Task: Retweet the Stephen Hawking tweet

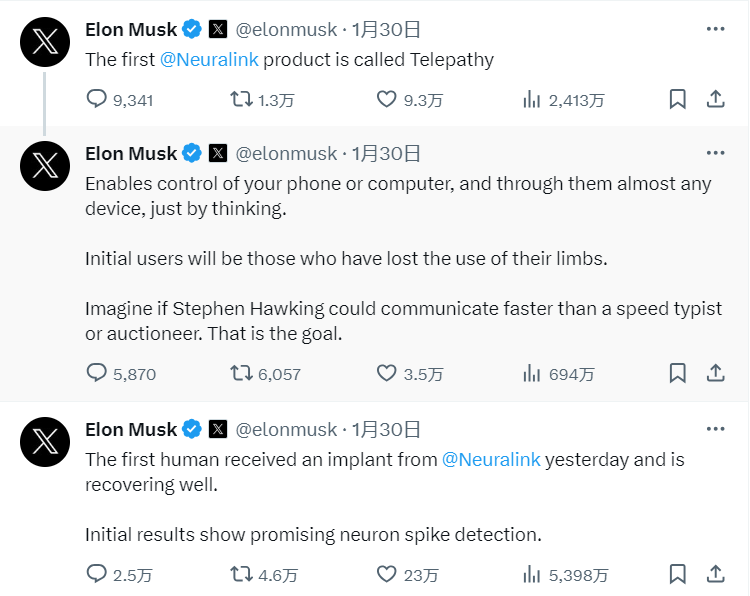Action: [x=241, y=374]
